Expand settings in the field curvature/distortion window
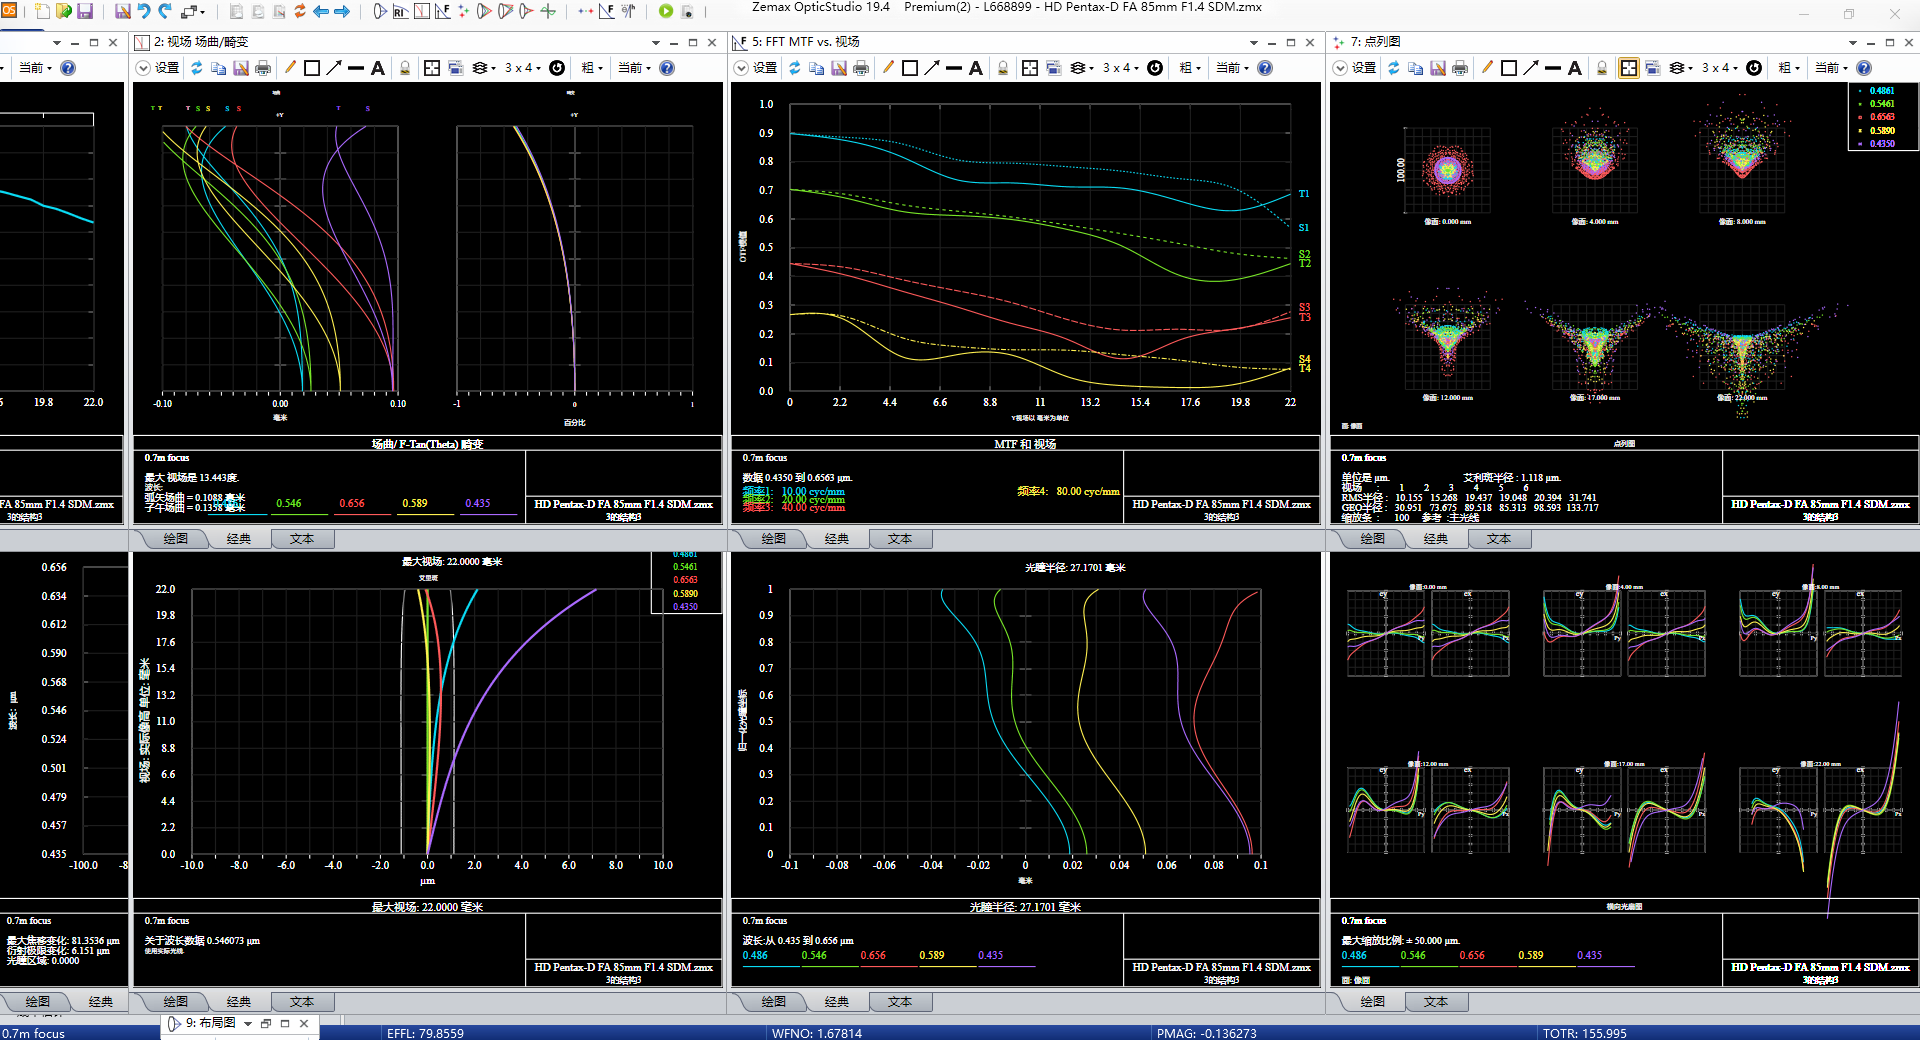 (x=143, y=68)
